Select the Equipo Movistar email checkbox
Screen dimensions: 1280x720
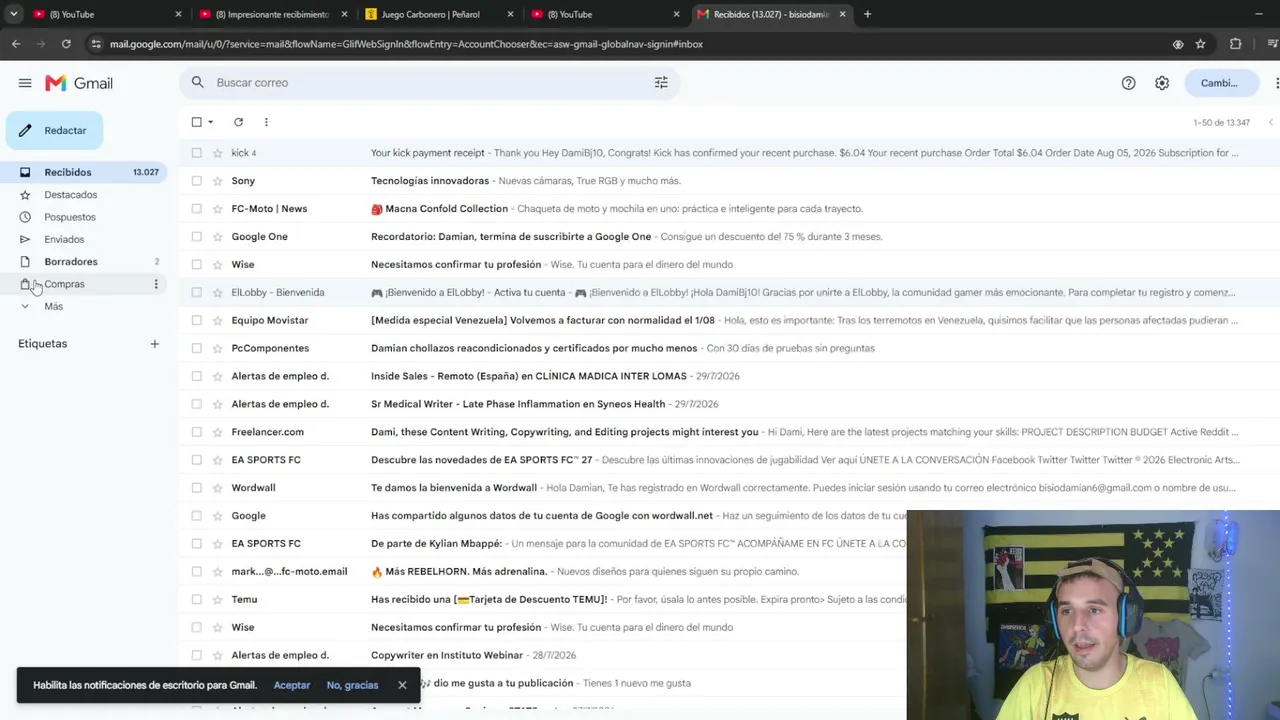click(x=196, y=321)
